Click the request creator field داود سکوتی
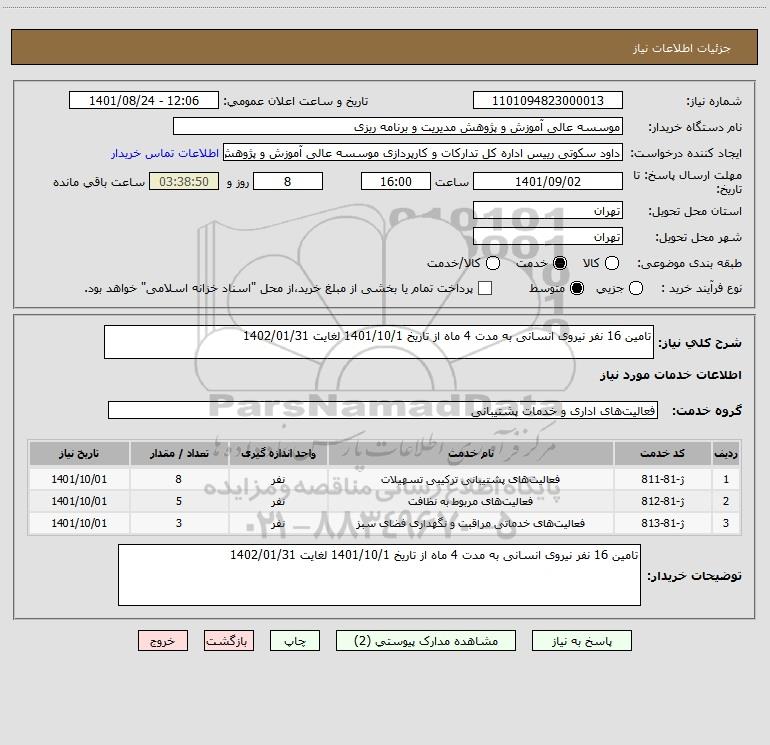 coord(423,153)
